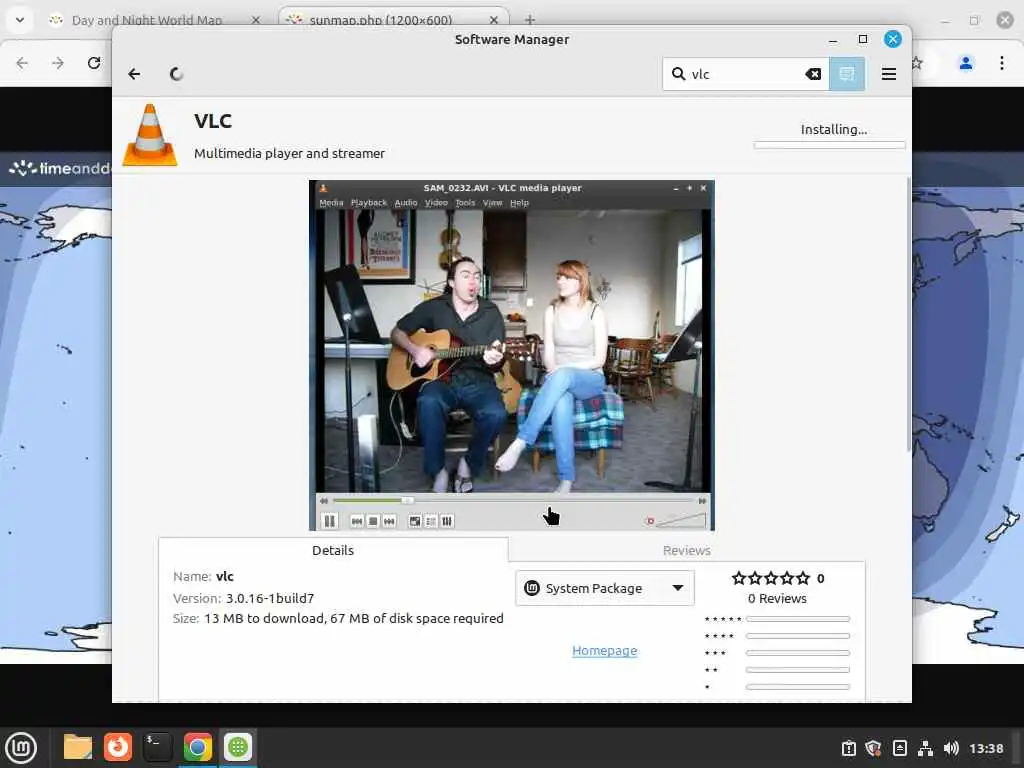Minimize the Software Manager window
Image resolution: width=1024 pixels, height=768 pixels.
coord(833,39)
